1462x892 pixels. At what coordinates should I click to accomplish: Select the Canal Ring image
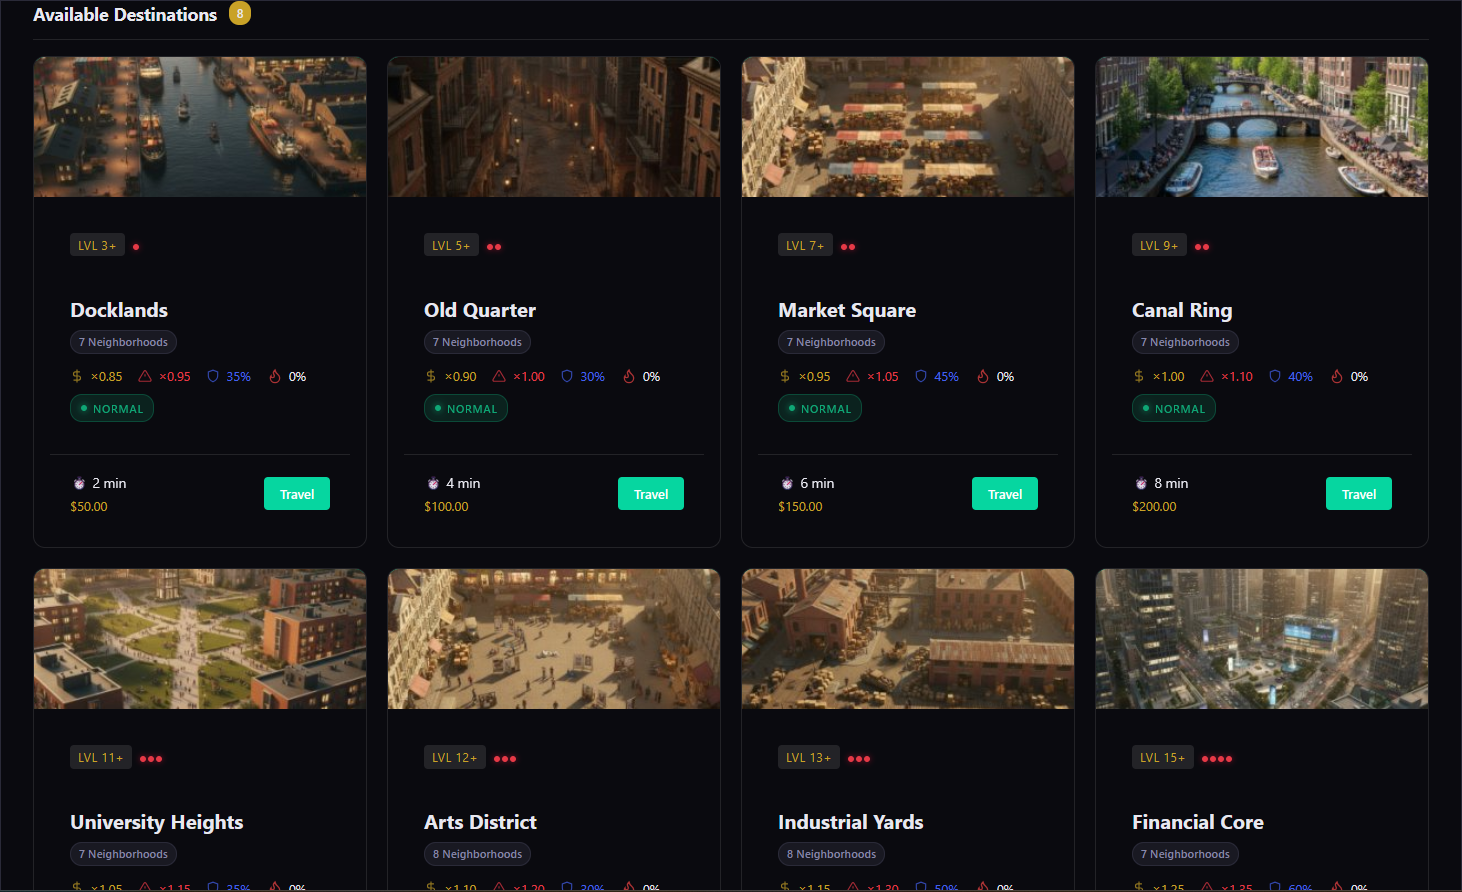click(1261, 127)
